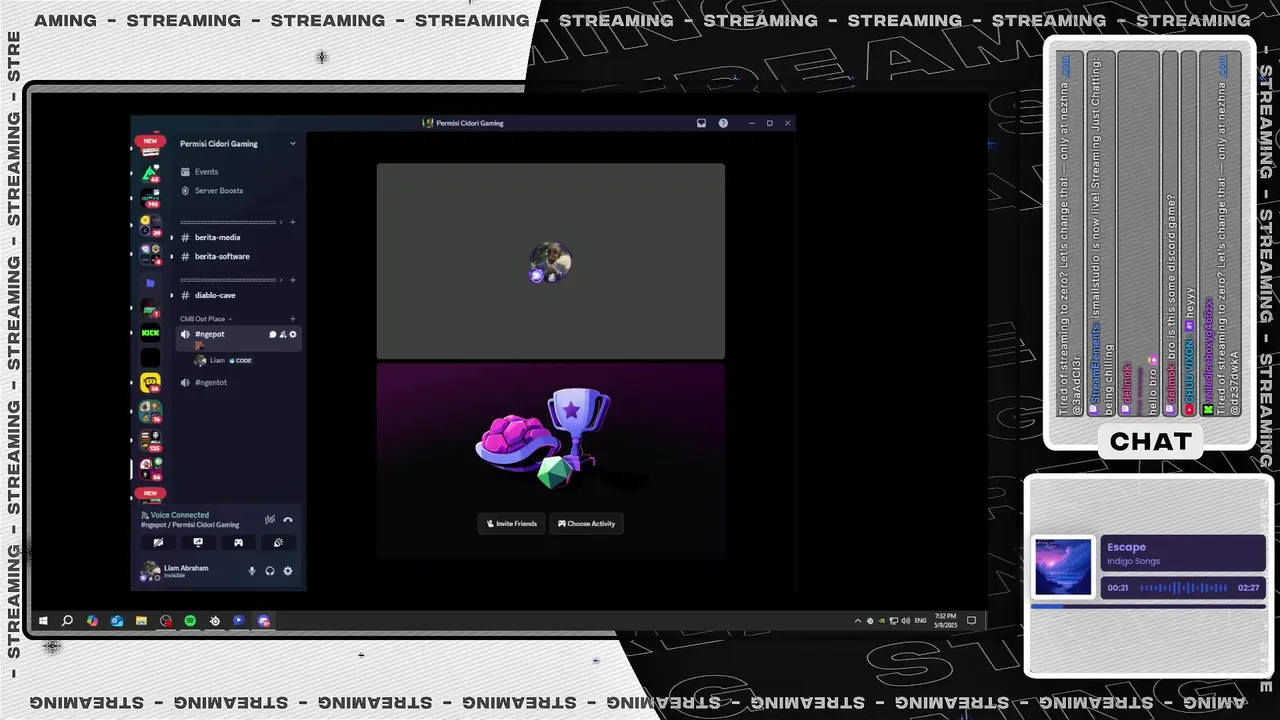Mute the microphone in Discord user panel

tap(252, 571)
